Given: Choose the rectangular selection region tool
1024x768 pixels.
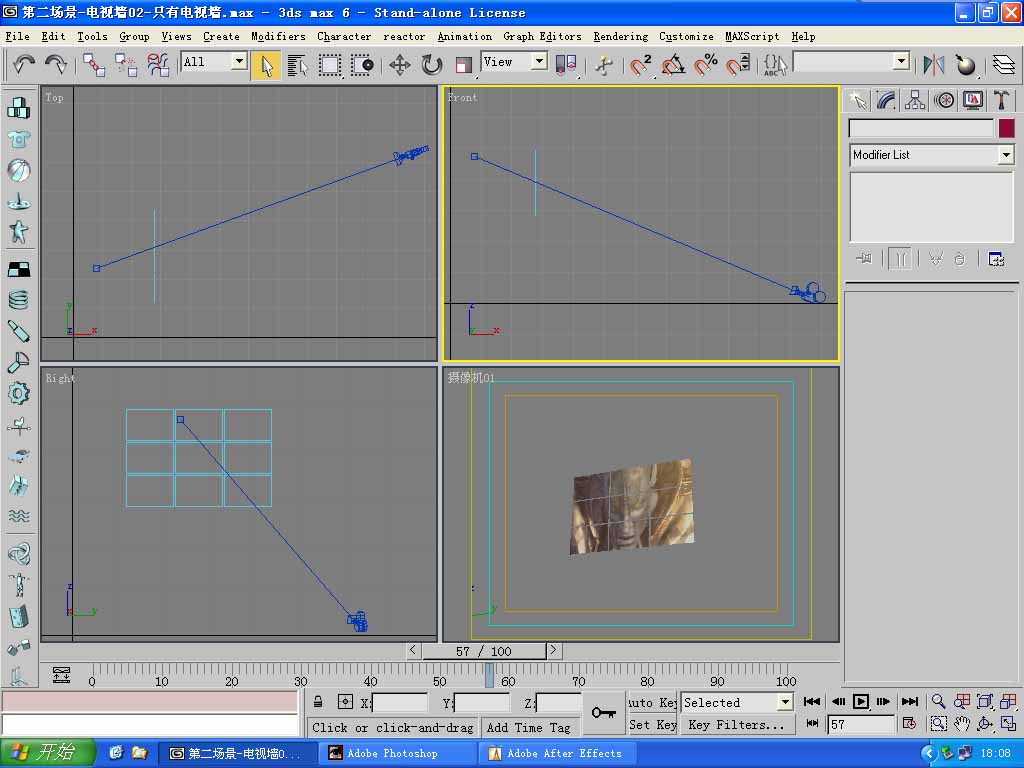Looking at the screenshot, I should tap(330, 65).
